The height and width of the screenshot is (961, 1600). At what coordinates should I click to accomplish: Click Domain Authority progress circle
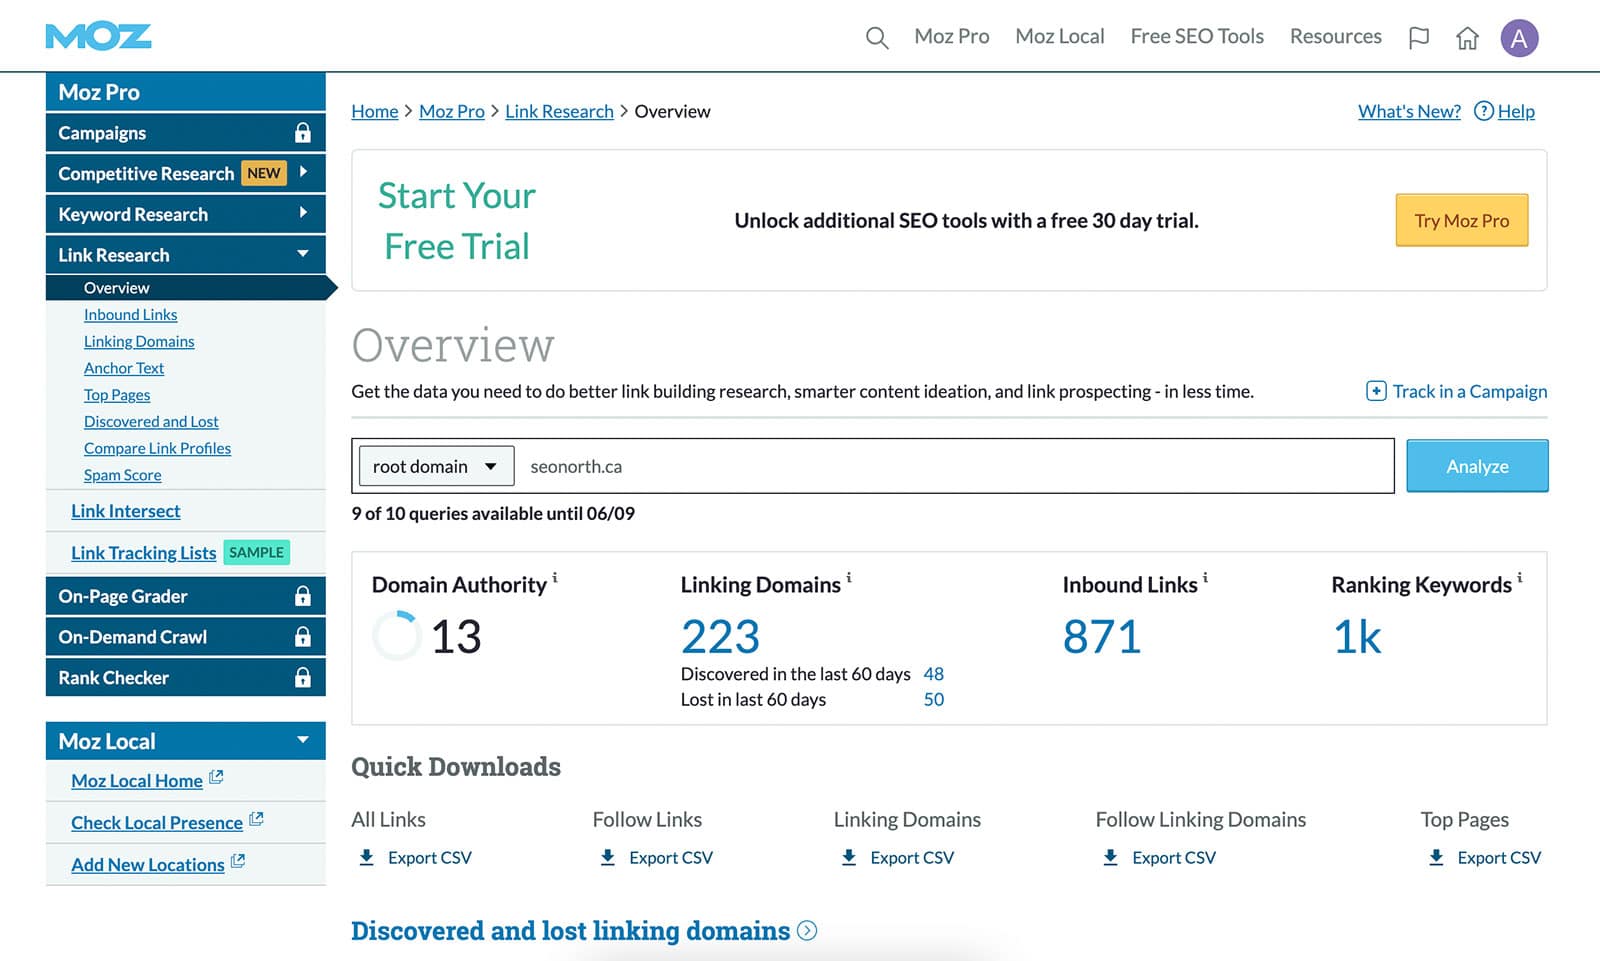click(397, 636)
